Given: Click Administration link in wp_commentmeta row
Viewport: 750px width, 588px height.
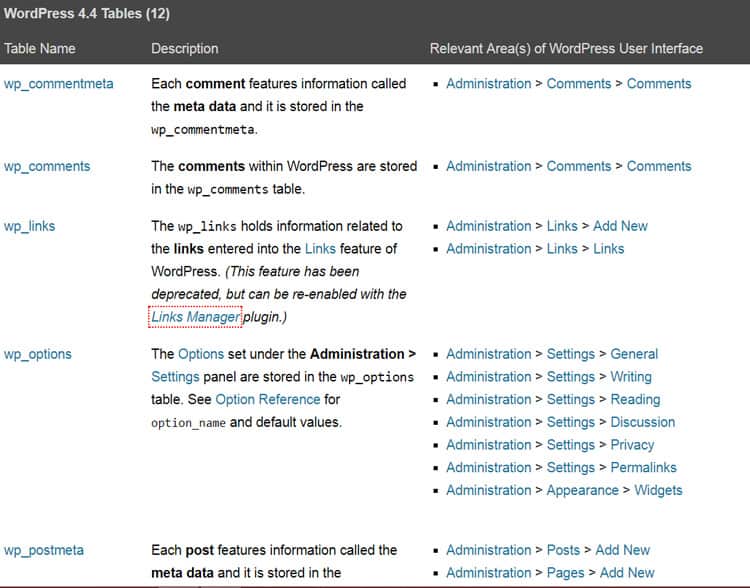Looking at the screenshot, I should [x=489, y=84].
